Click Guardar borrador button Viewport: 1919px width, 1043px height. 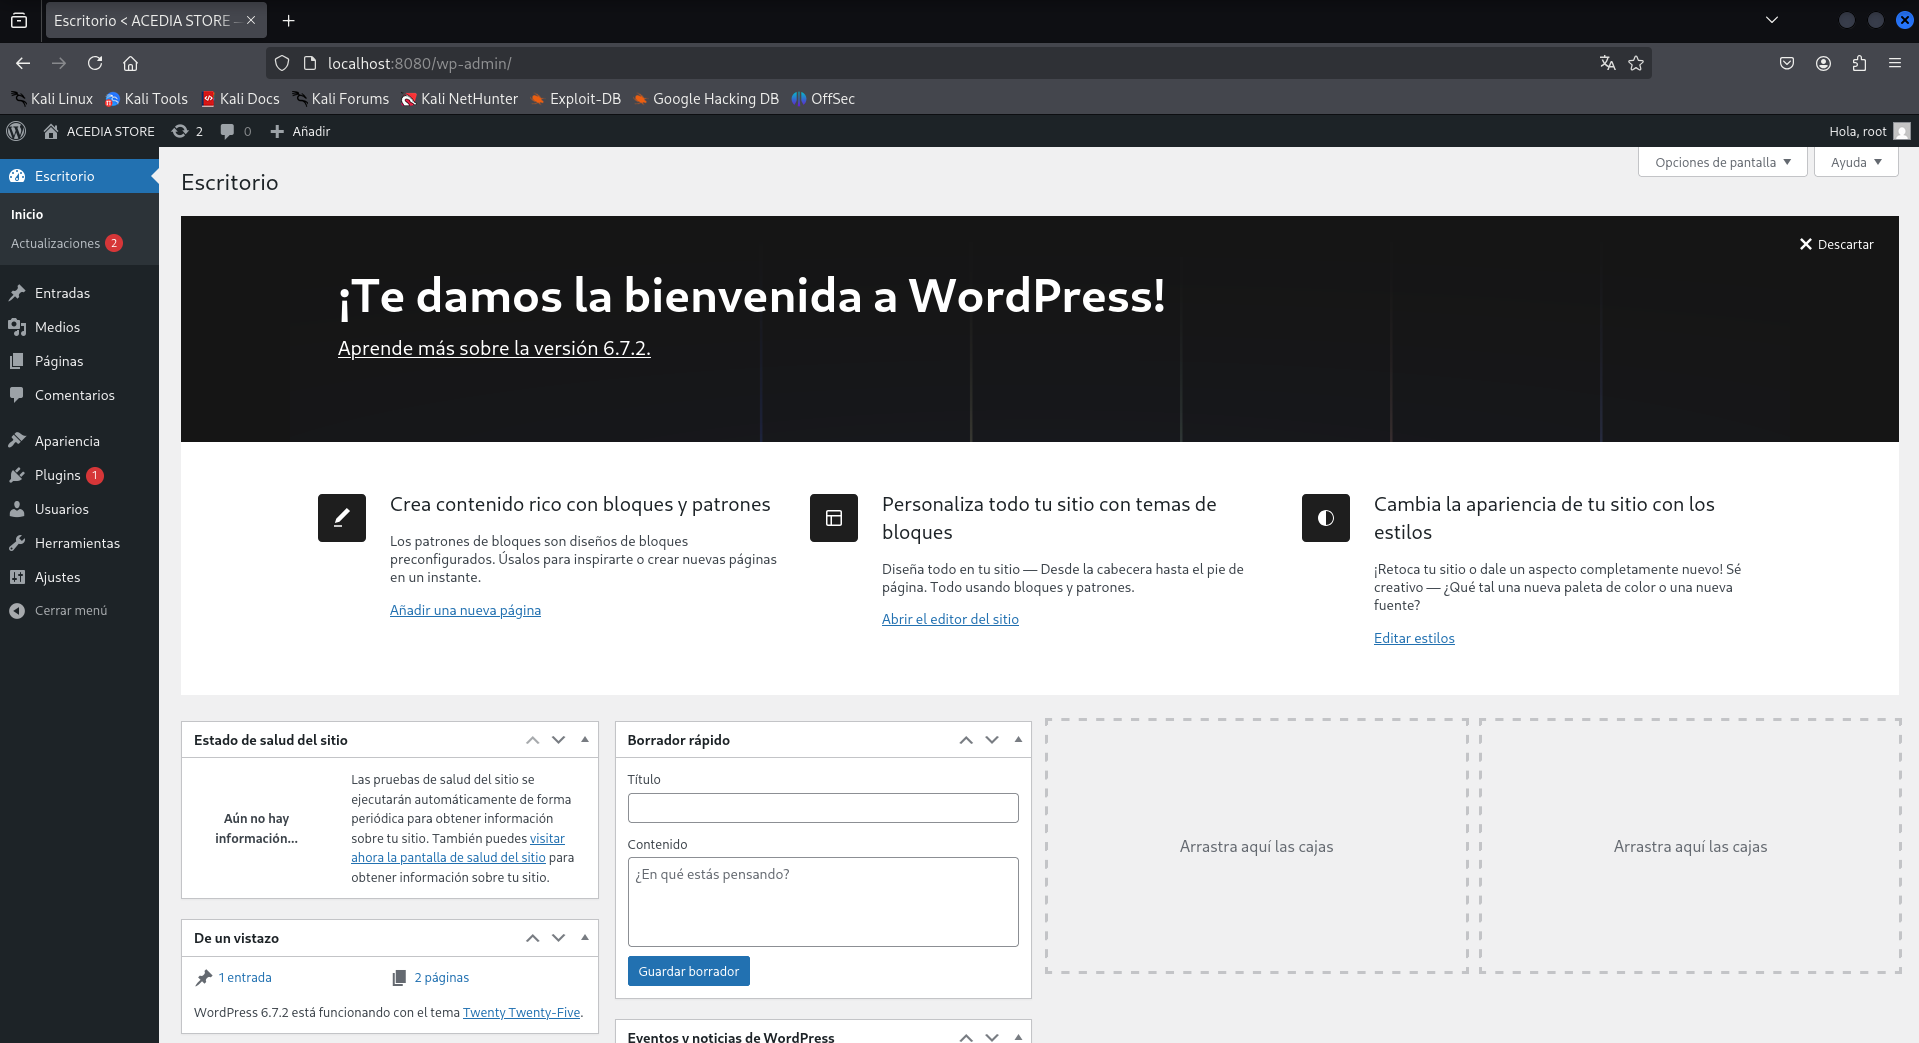[x=689, y=971]
